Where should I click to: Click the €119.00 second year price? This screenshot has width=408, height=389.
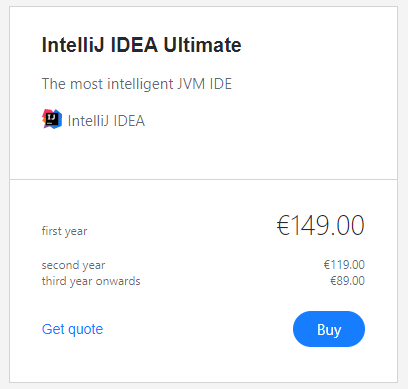(344, 265)
